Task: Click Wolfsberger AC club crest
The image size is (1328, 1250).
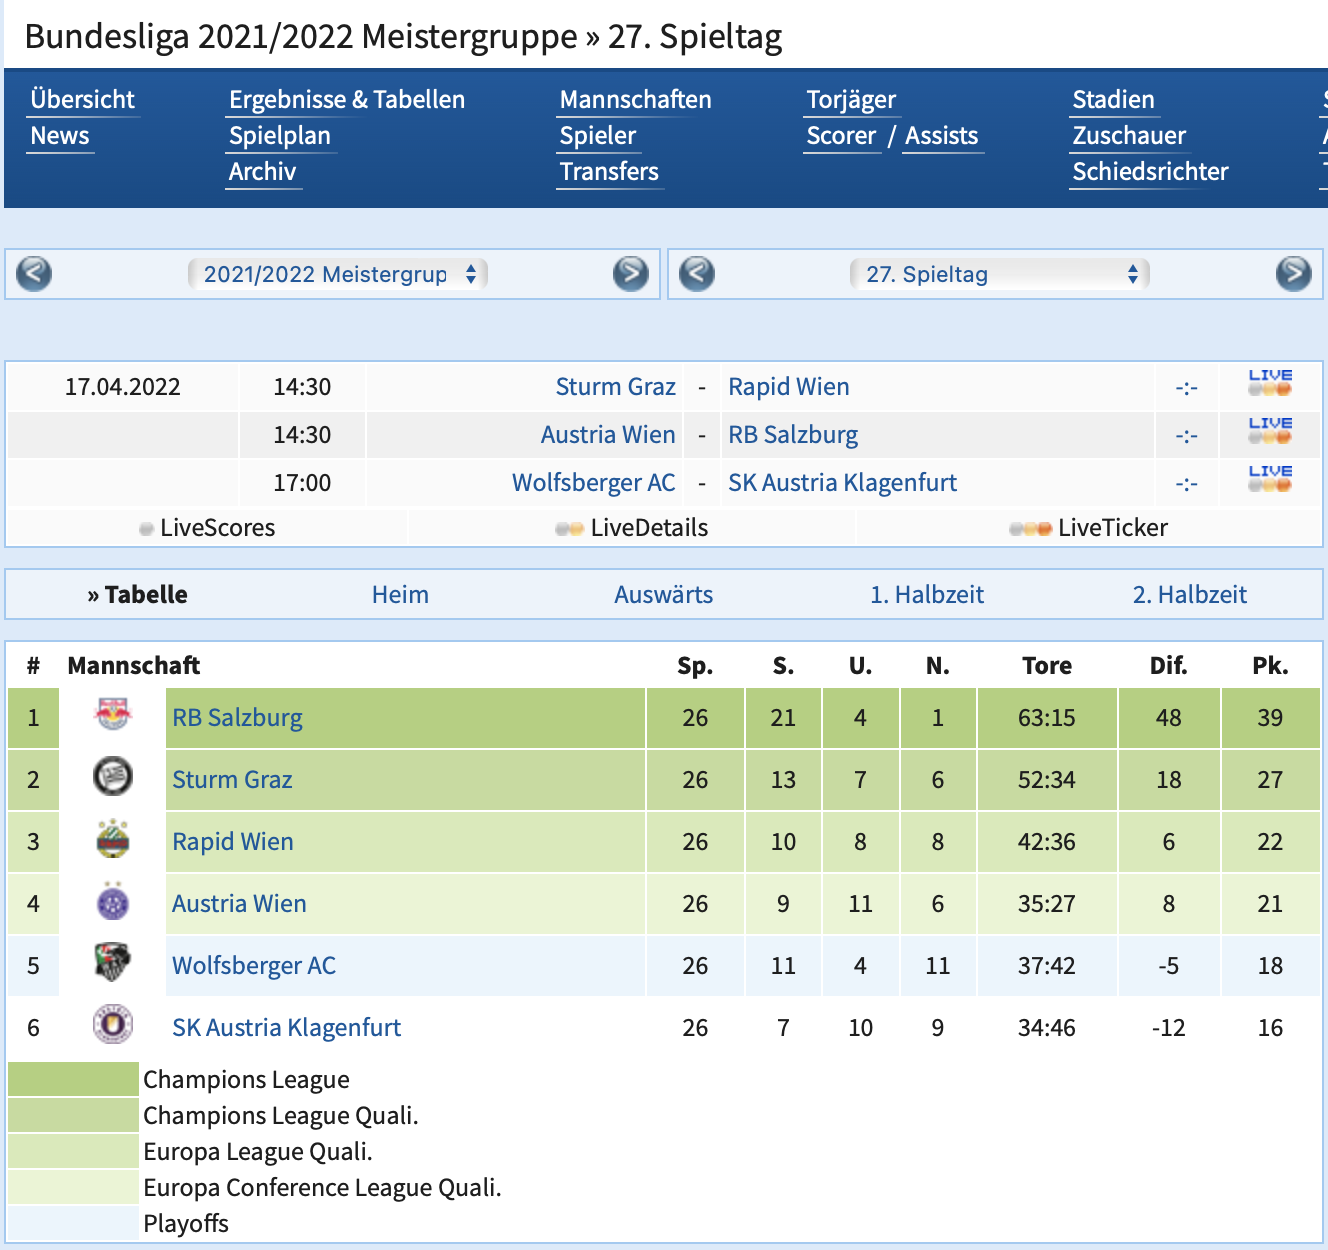Action: 113,963
